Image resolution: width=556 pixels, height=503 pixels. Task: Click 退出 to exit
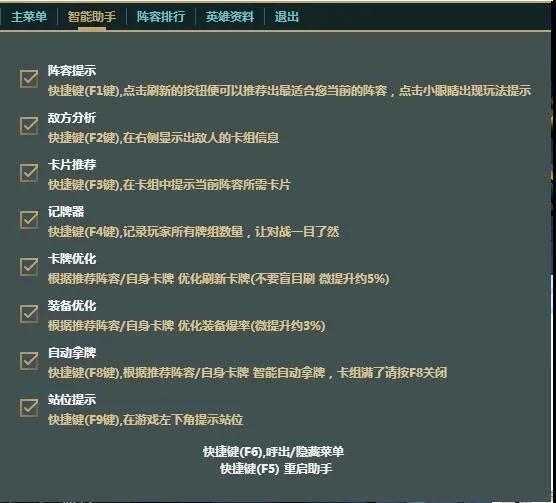point(287,17)
